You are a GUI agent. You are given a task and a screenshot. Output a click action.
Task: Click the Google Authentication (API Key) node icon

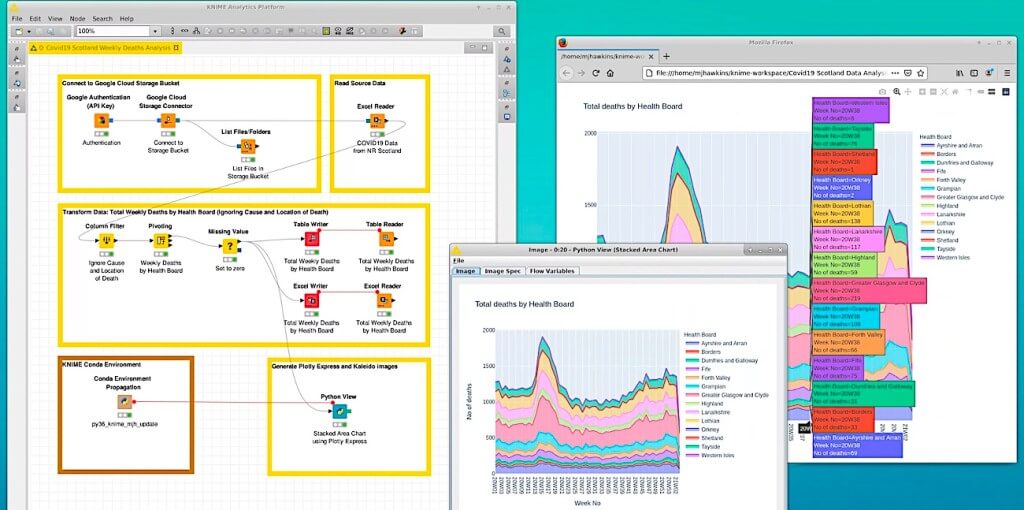pos(101,121)
